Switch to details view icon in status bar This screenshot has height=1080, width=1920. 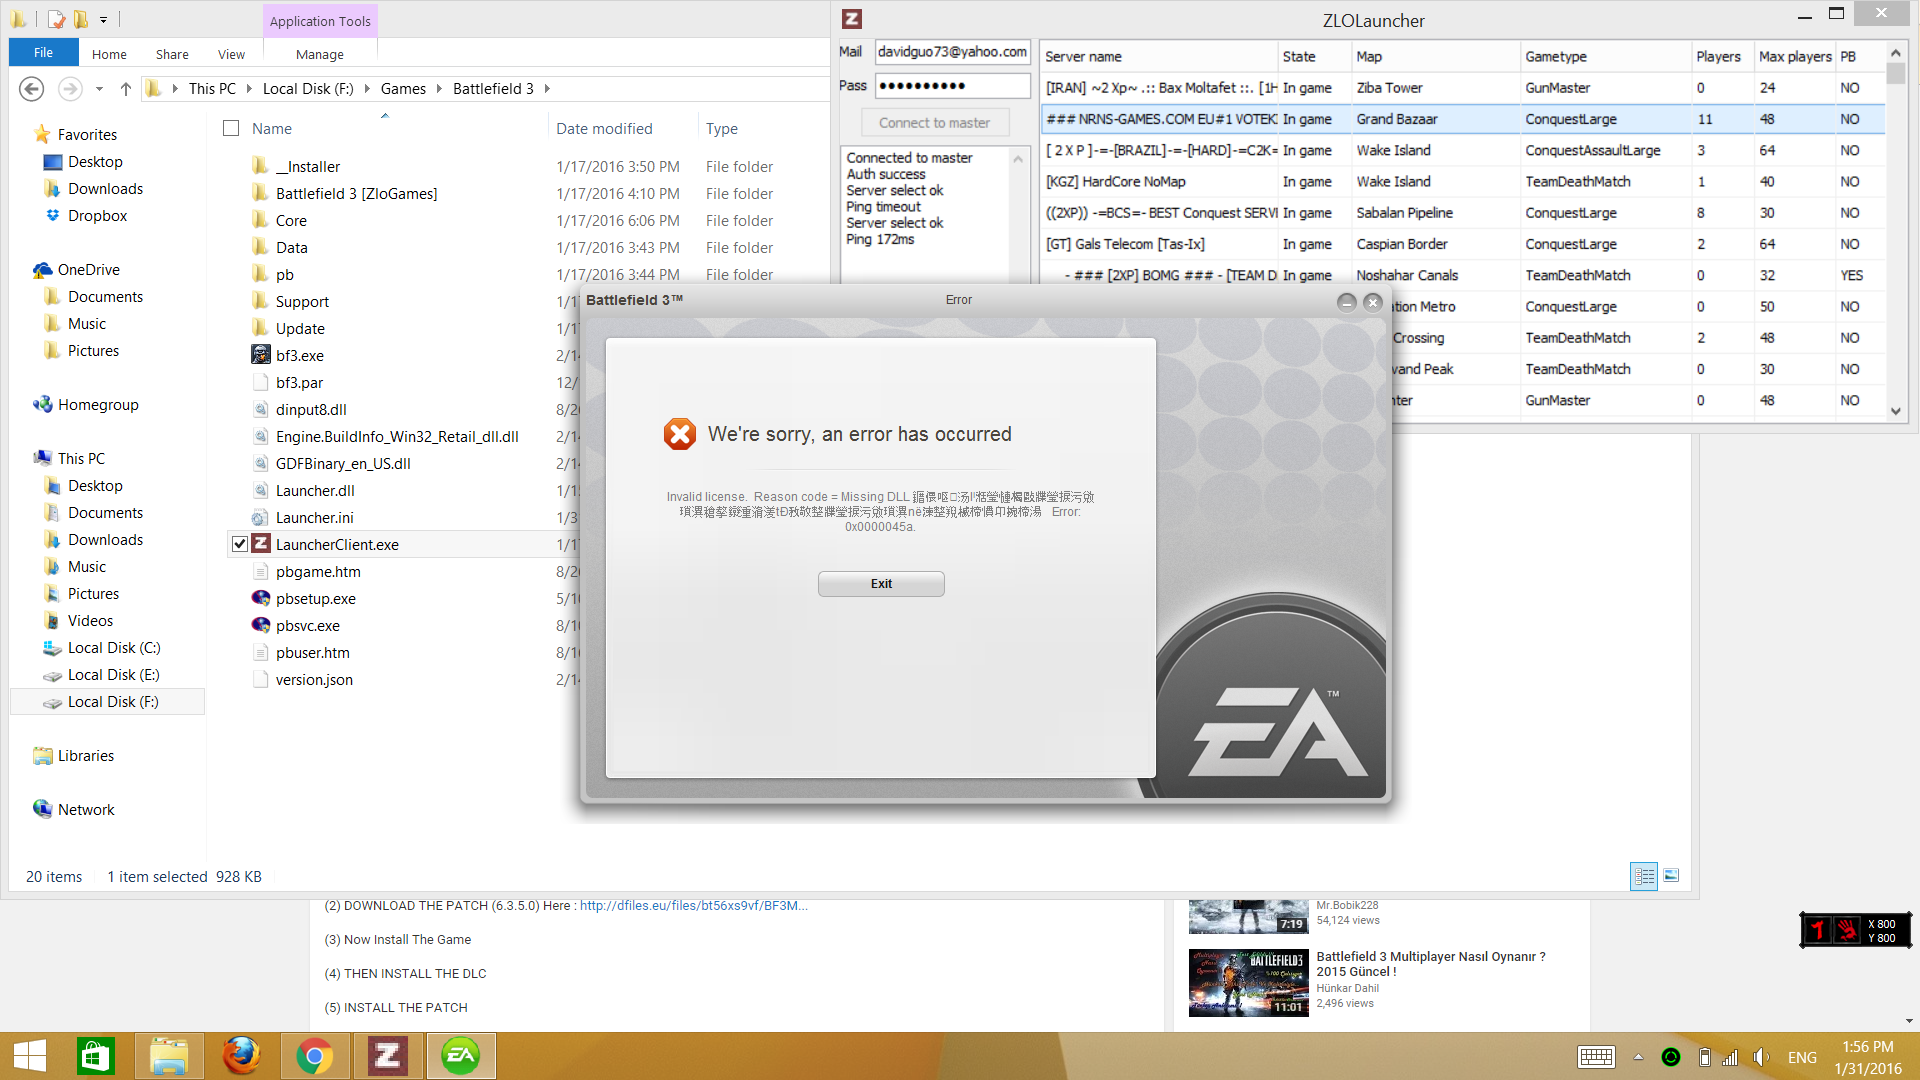click(x=1644, y=876)
